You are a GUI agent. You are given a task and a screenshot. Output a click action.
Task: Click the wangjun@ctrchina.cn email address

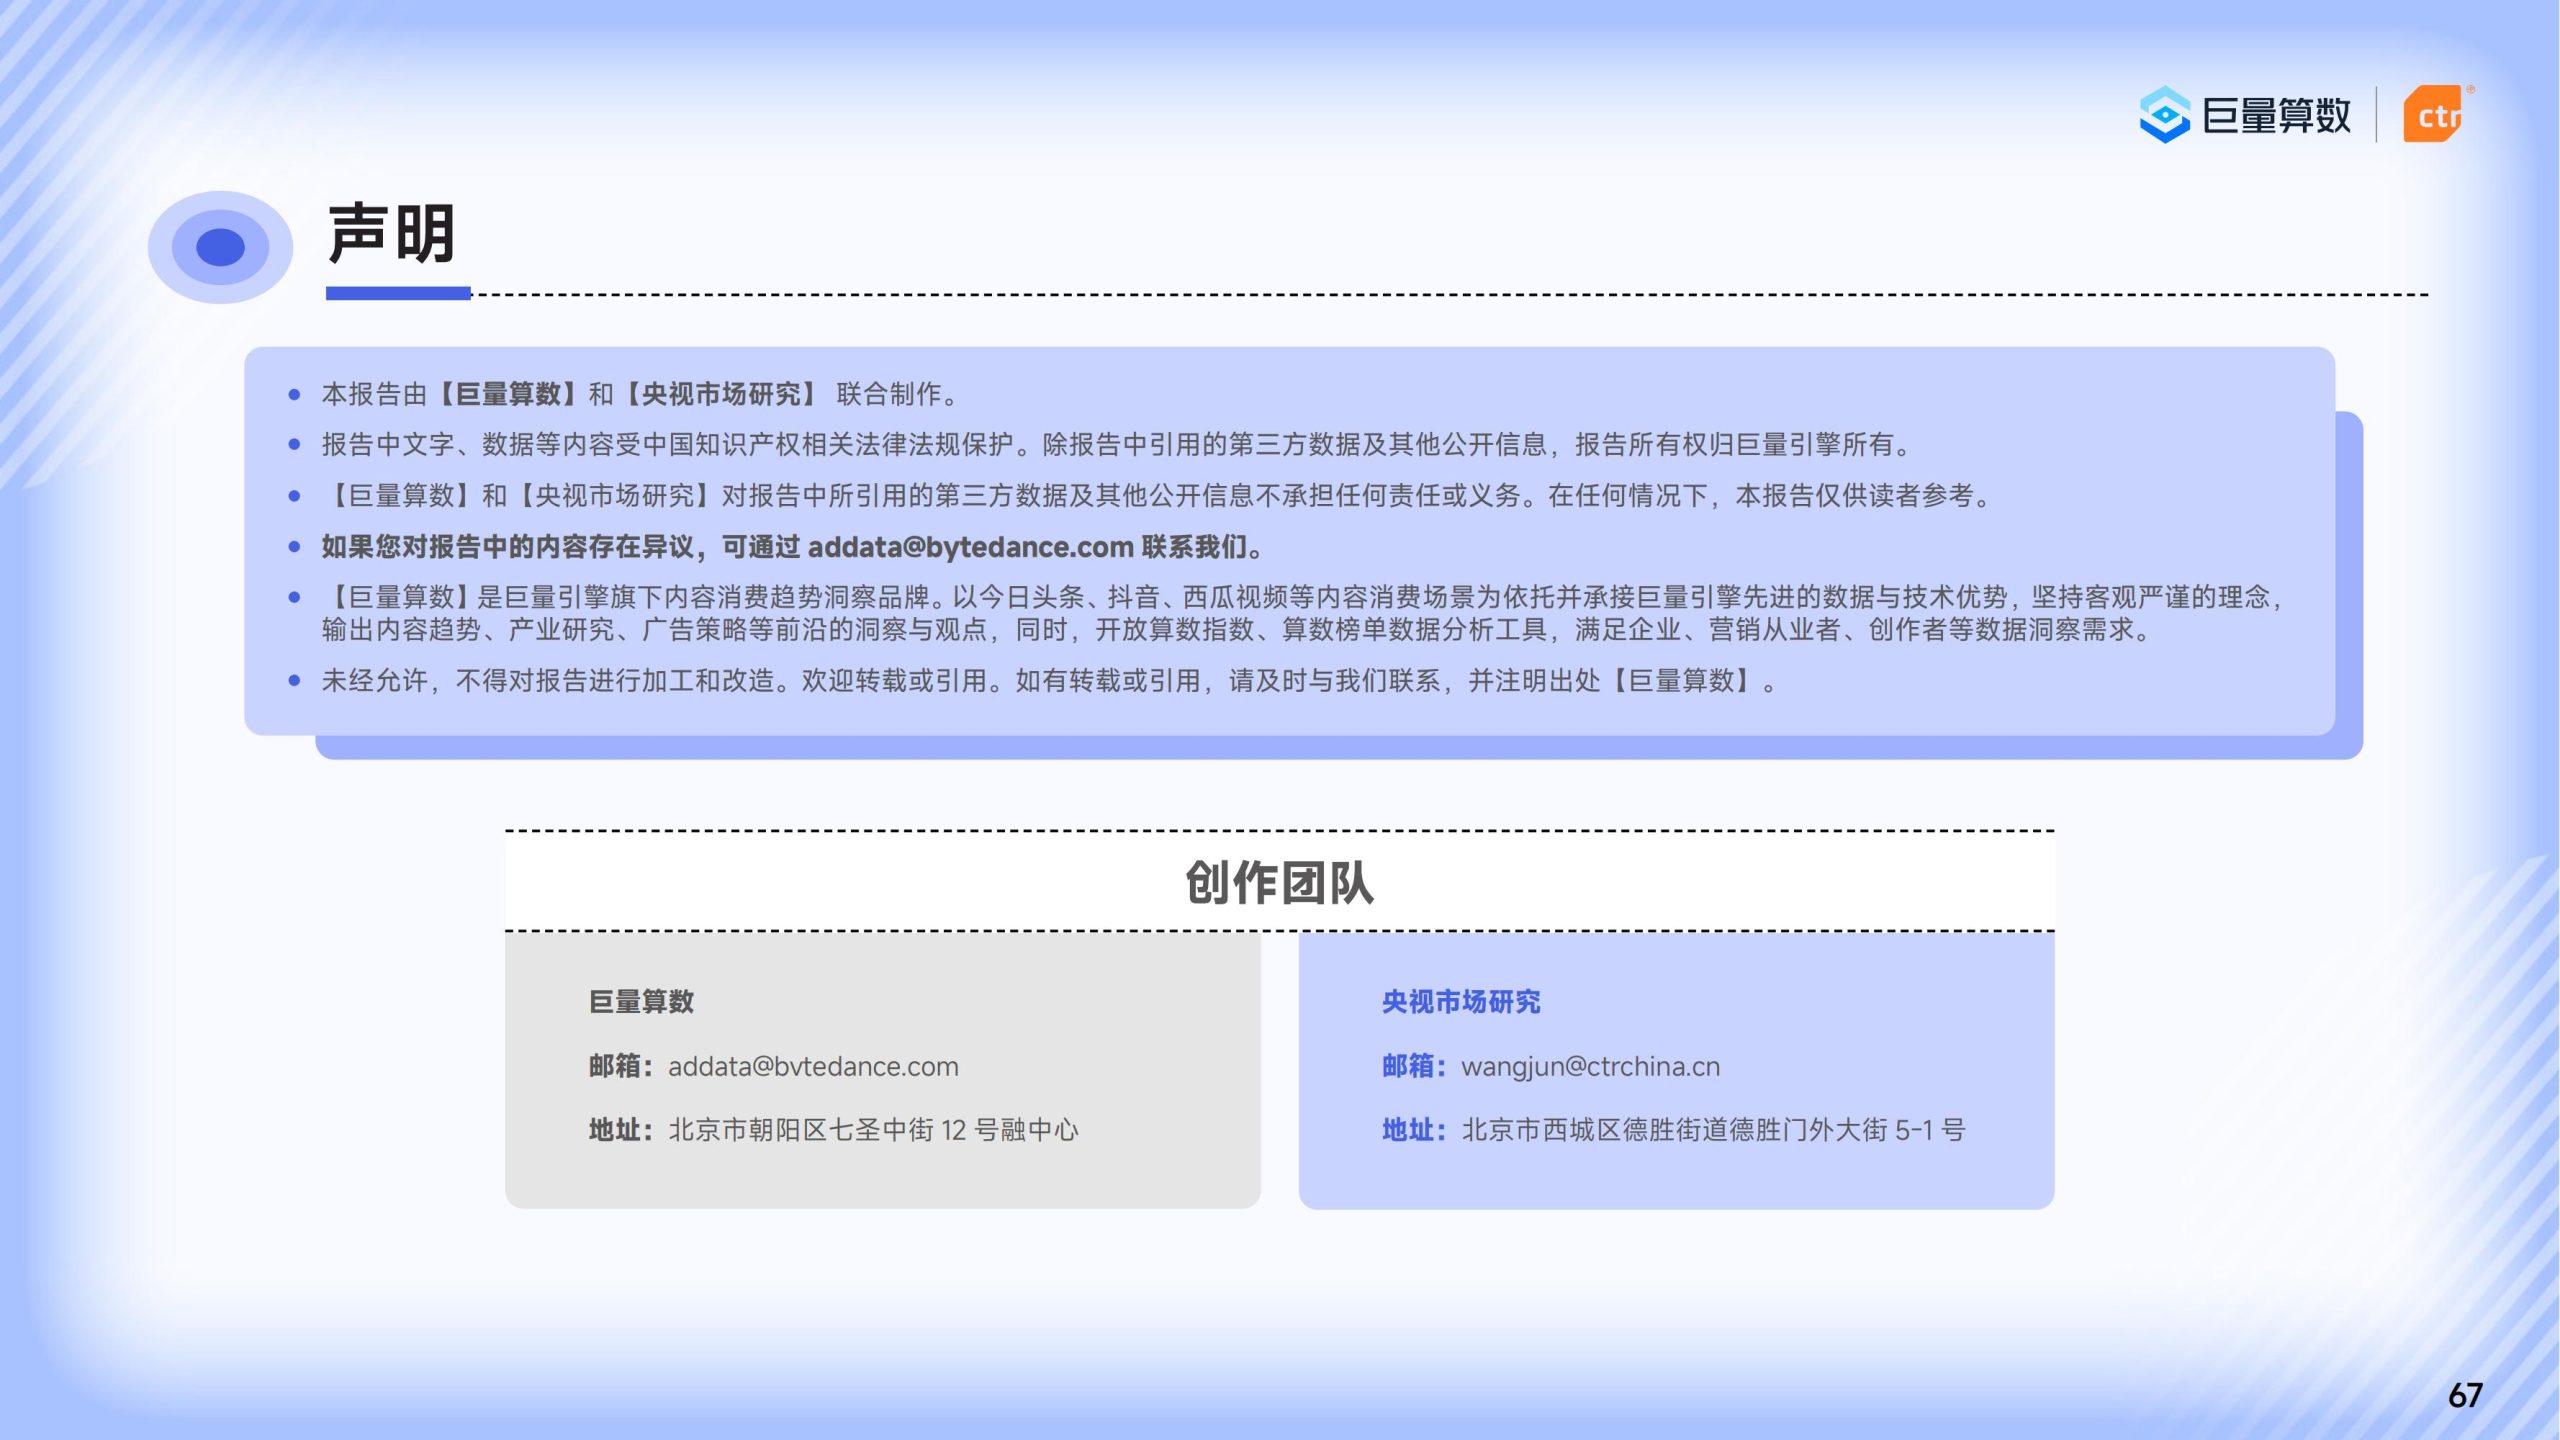click(1590, 1066)
